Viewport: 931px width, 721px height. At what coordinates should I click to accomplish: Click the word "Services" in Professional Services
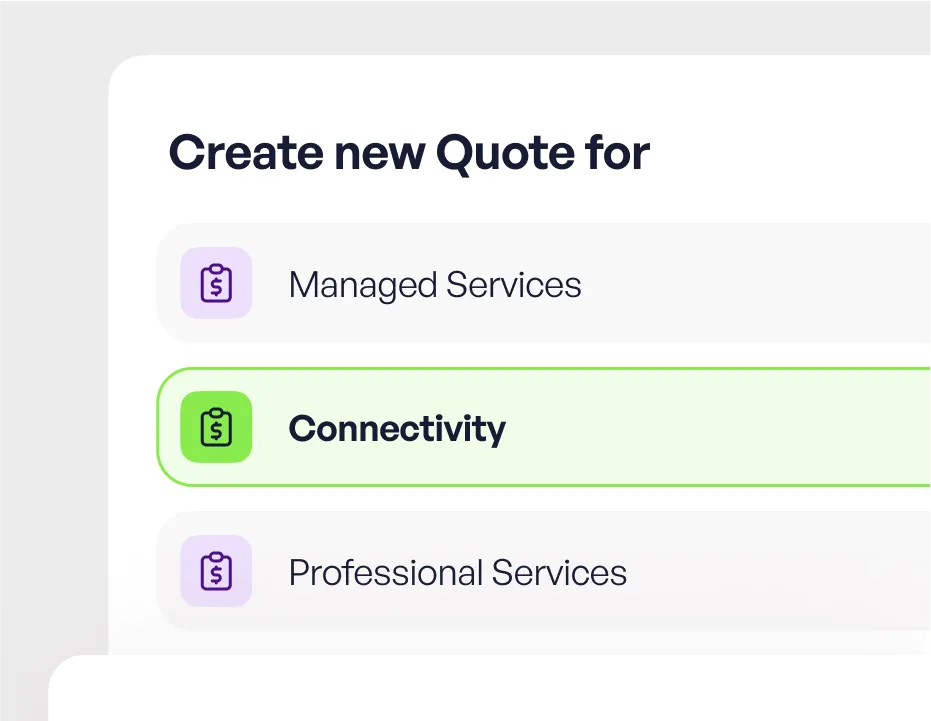559,573
